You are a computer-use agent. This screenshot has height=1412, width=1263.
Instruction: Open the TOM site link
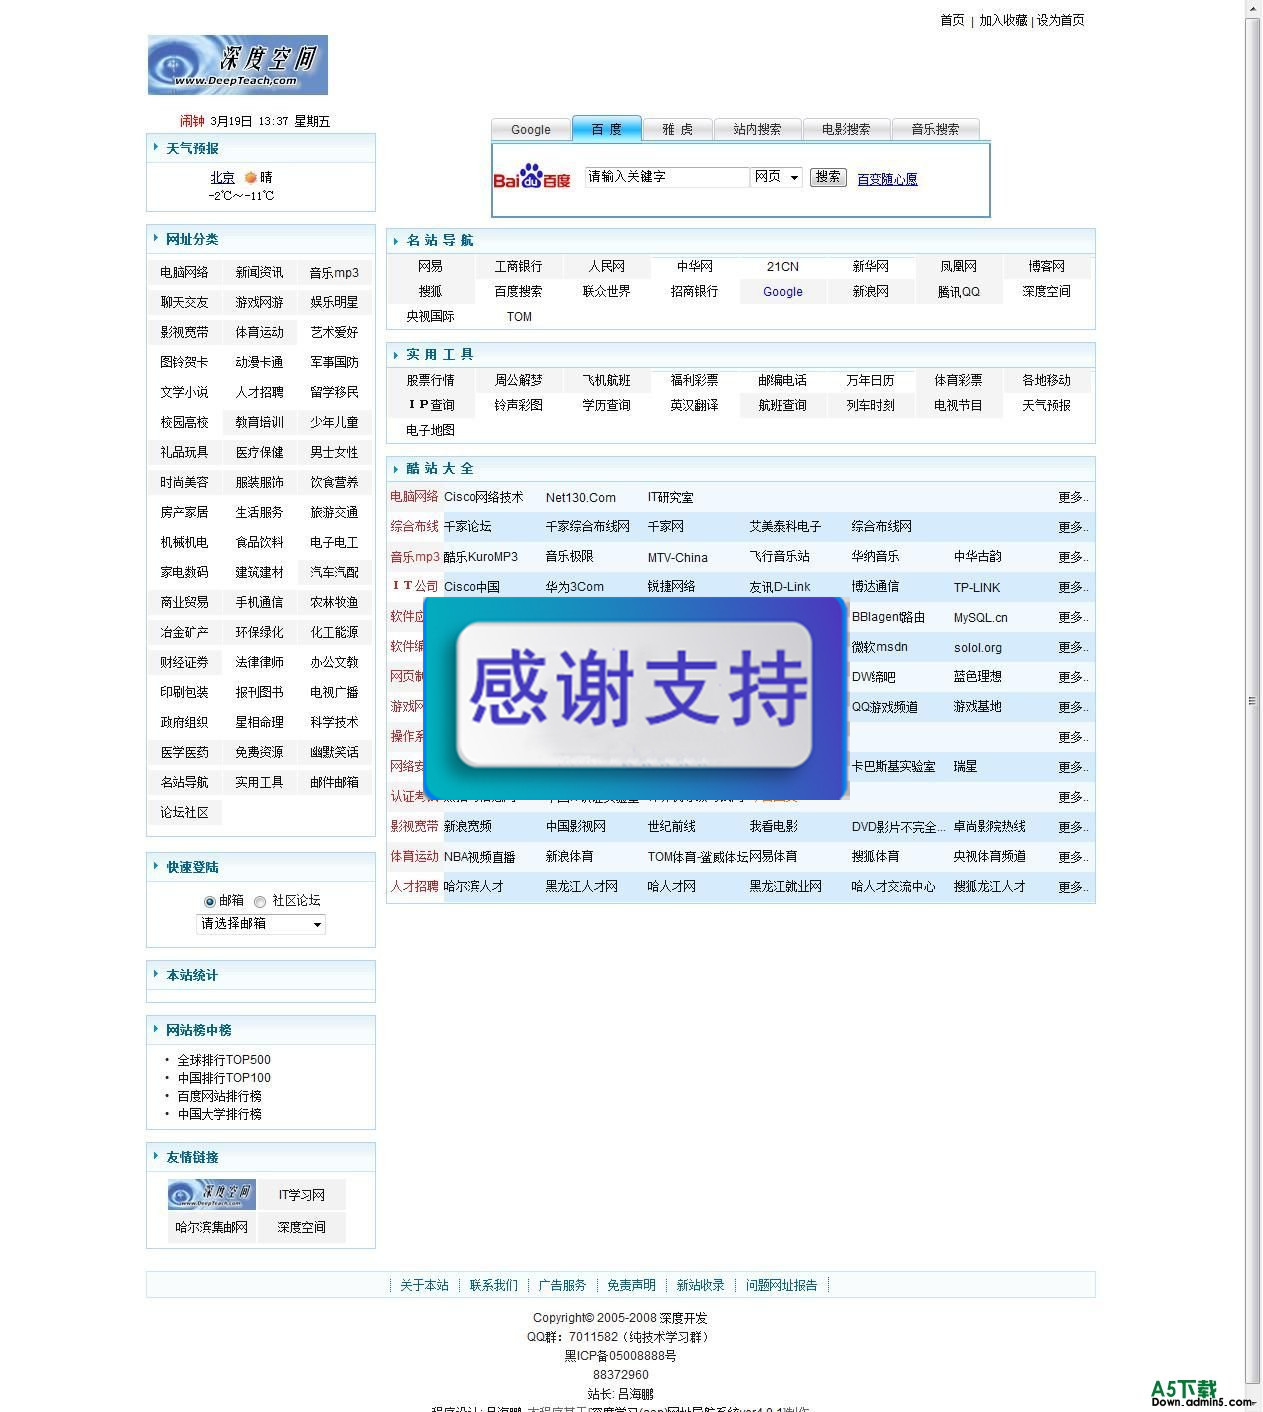[x=519, y=317]
